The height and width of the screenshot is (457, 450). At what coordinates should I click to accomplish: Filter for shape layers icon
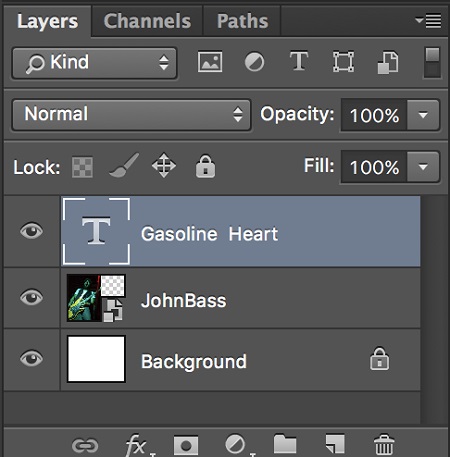tap(343, 62)
